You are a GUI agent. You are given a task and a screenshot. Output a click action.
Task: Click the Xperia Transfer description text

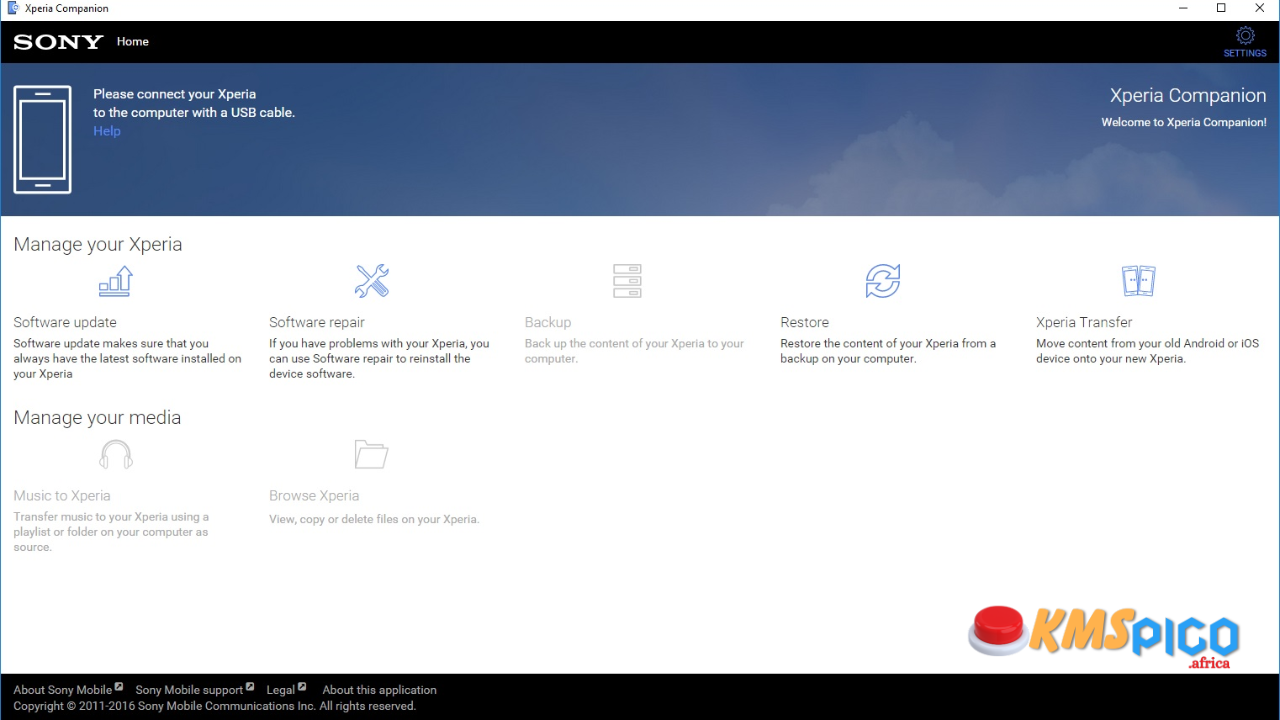click(x=1148, y=351)
